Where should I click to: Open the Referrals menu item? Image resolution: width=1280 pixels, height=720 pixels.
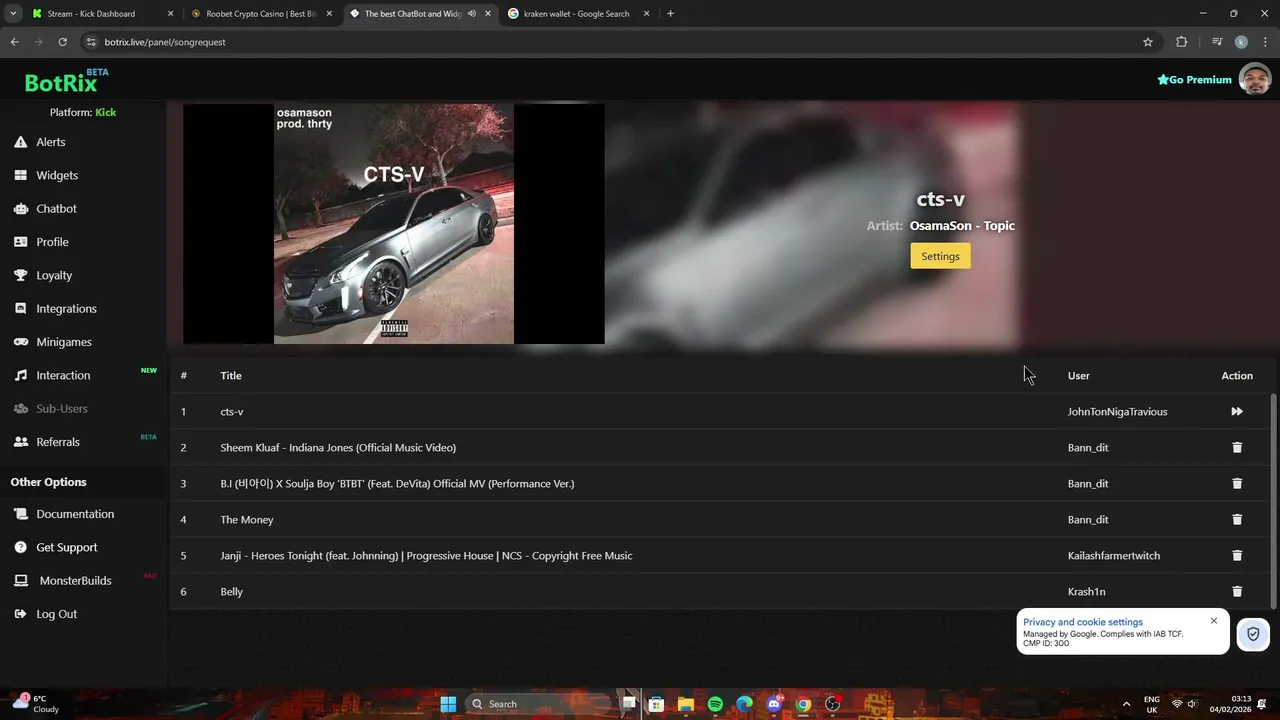click(58, 442)
